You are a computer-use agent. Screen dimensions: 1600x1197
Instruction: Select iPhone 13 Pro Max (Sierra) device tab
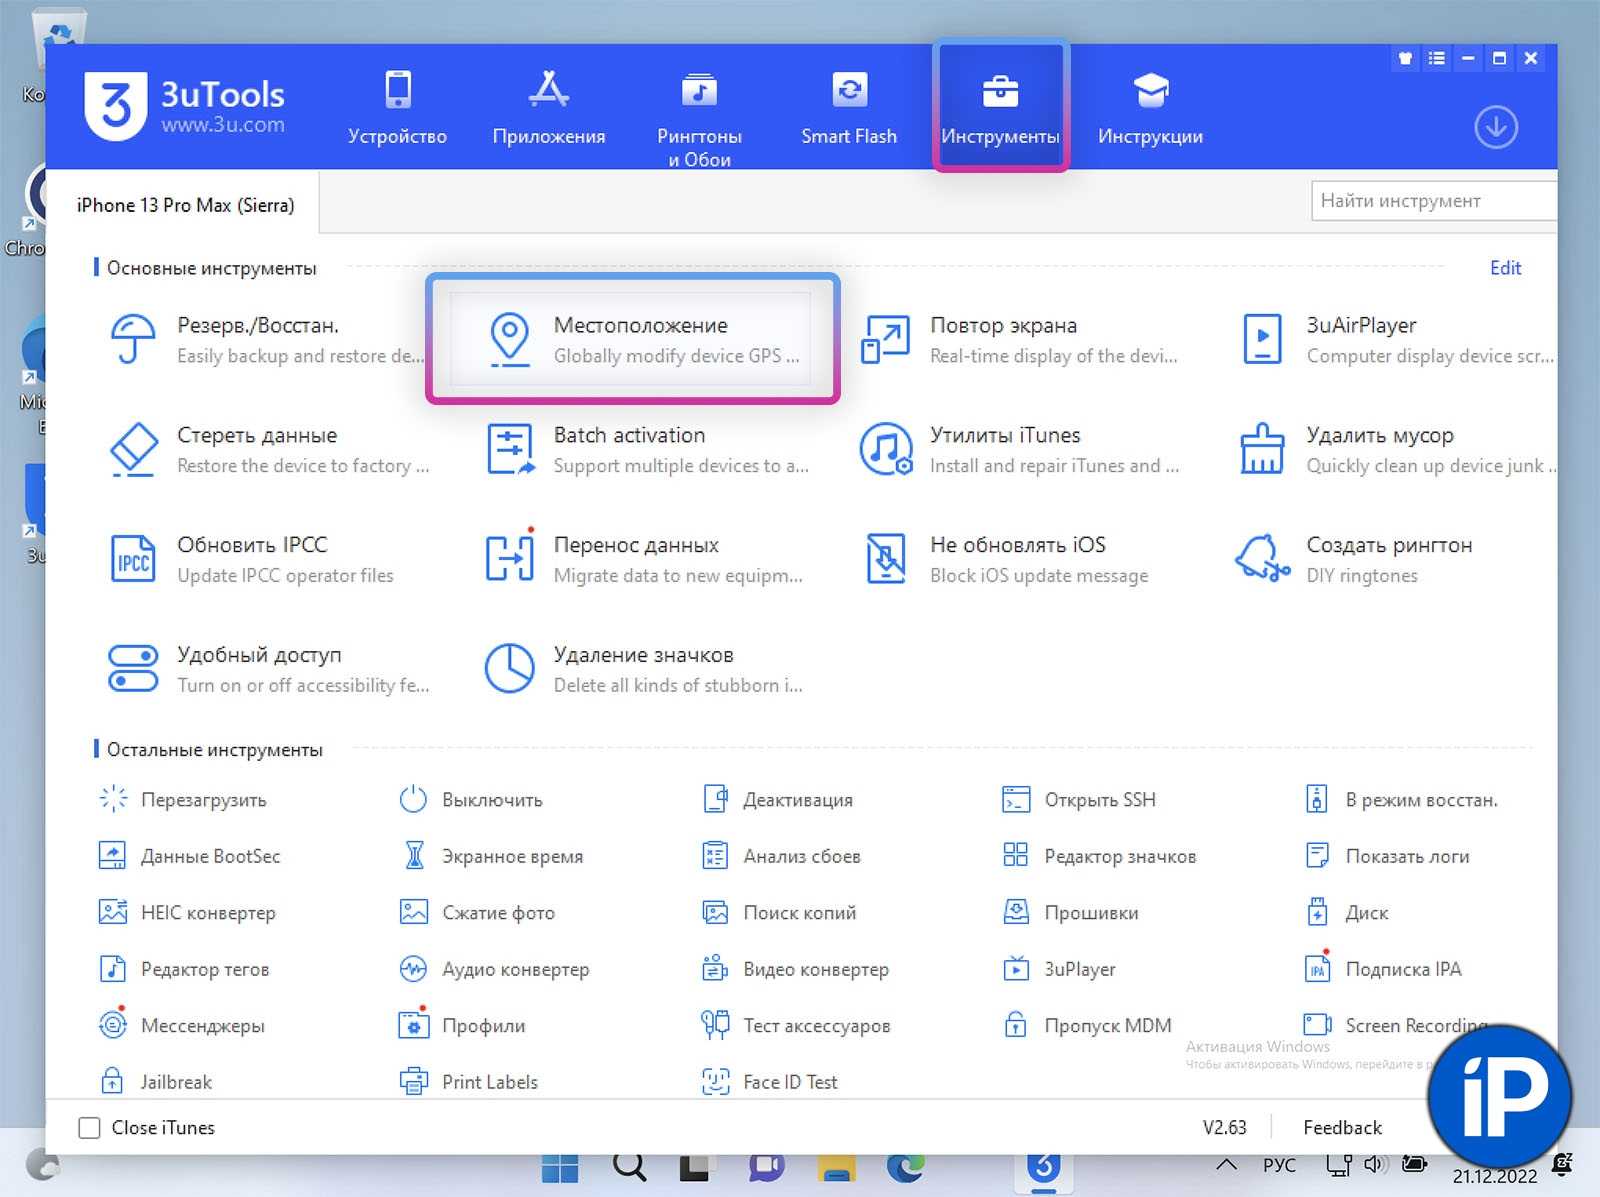(x=185, y=204)
